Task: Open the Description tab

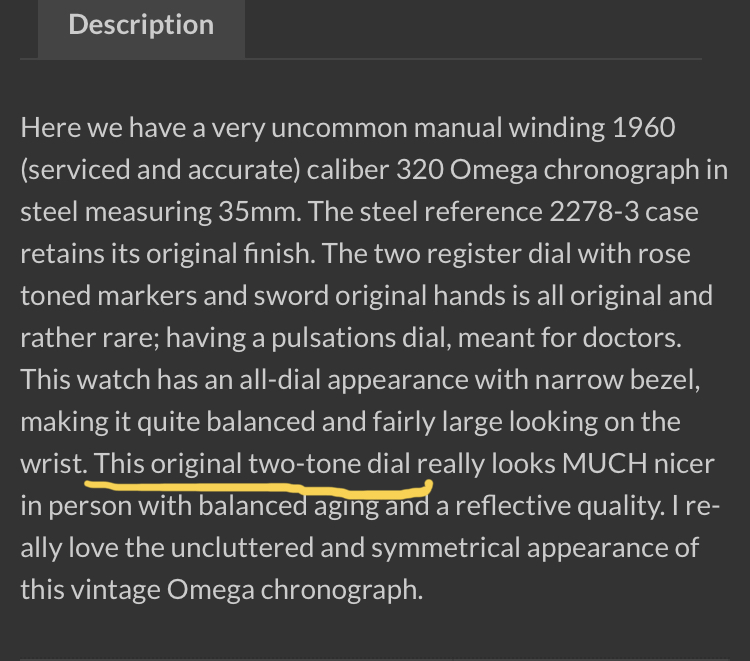Action: coord(141,25)
